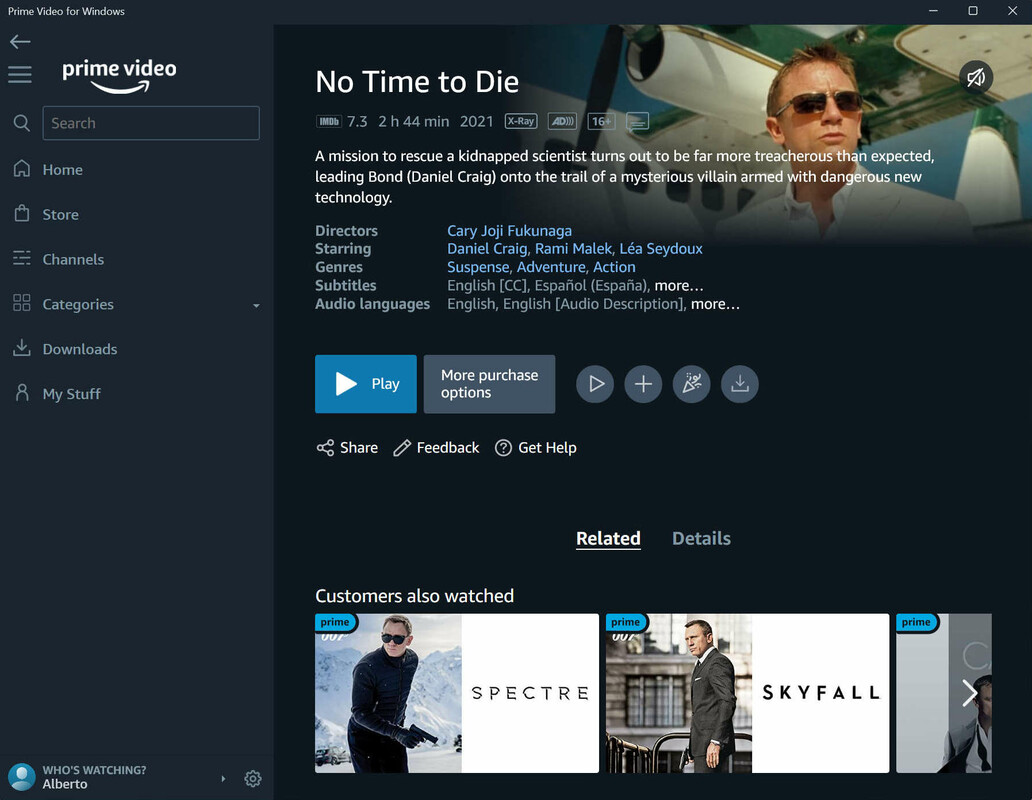Image resolution: width=1032 pixels, height=800 pixels.
Task: Start a Watch Party with celebration icon
Action: (x=691, y=384)
